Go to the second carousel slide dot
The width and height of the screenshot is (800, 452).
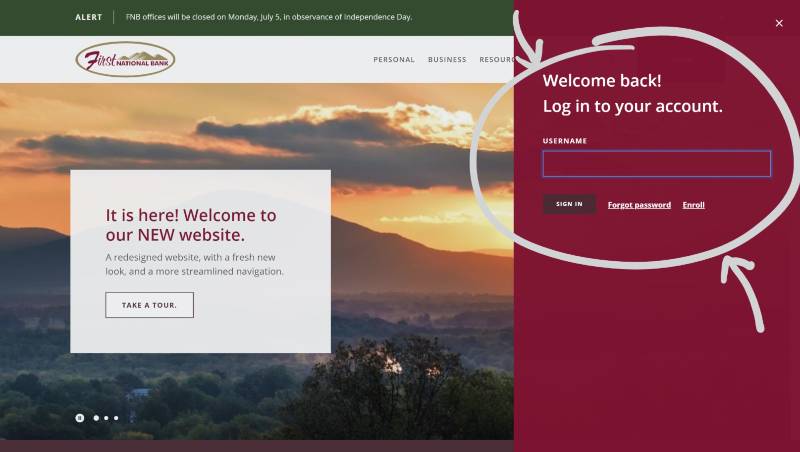96,418
